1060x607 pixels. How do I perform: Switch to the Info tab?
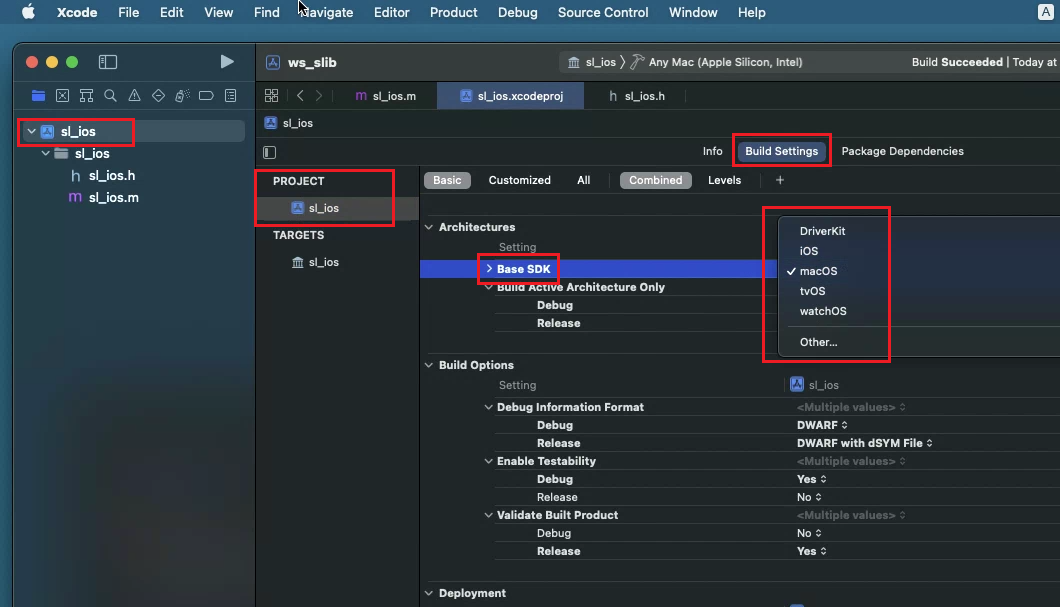[x=712, y=151]
